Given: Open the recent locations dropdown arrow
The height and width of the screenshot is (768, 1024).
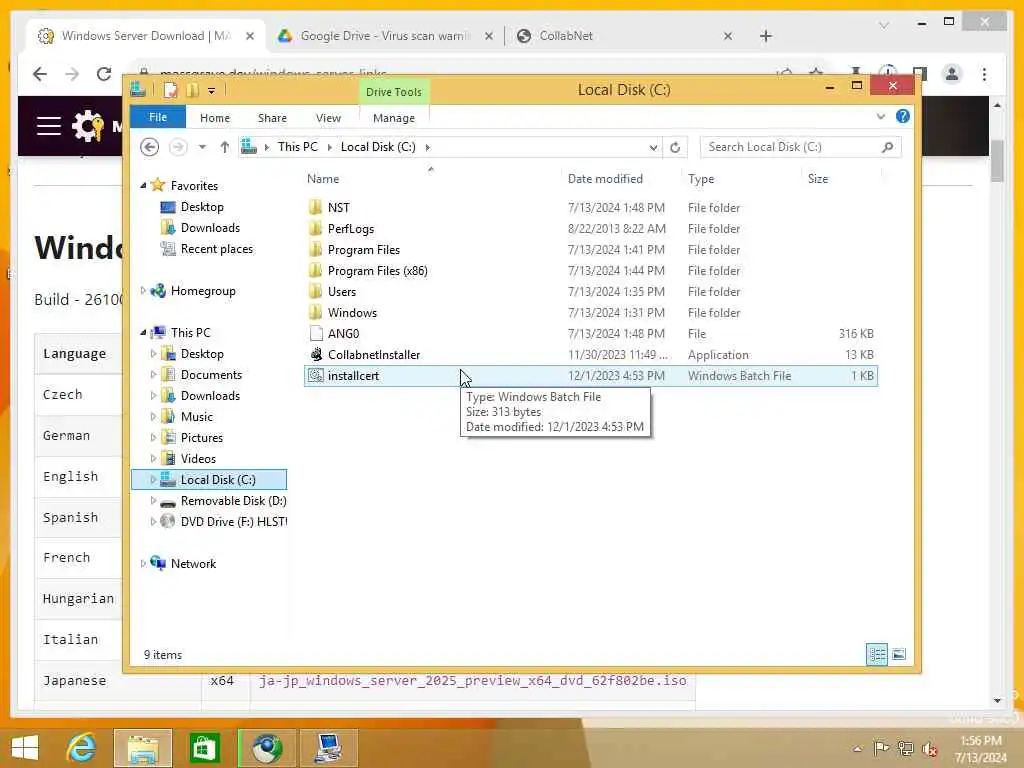Looking at the screenshot, I should [x=202, y=147].
